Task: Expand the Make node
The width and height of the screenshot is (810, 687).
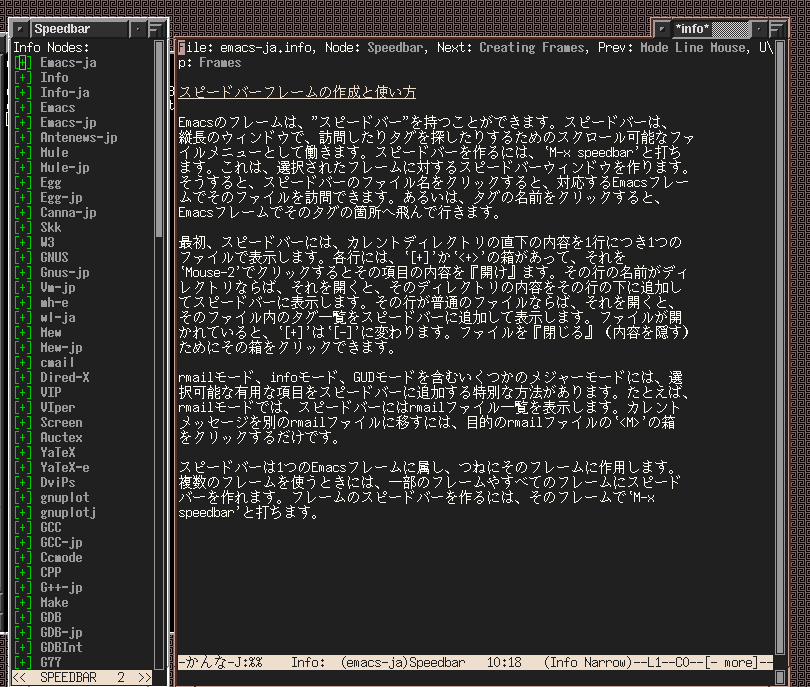Action: [23, 602]
